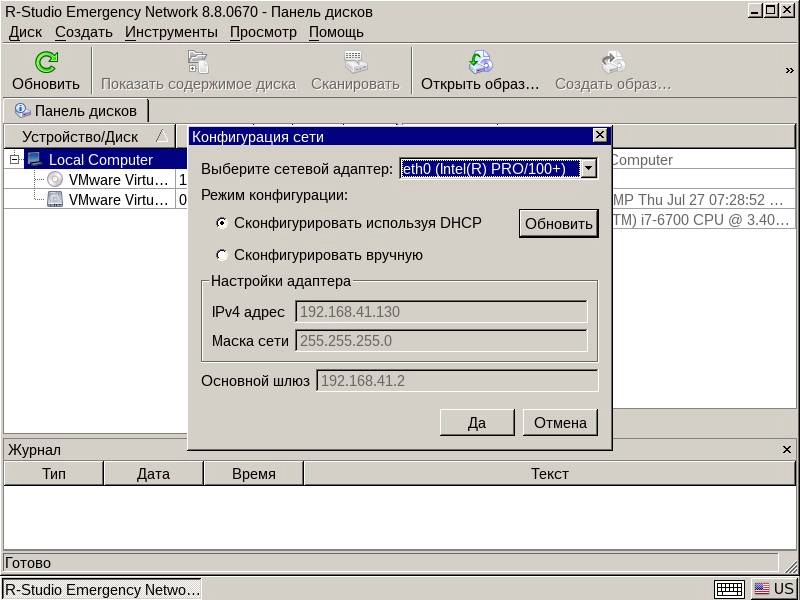Show more toolbar items via double chevron

tap(789, 70)
